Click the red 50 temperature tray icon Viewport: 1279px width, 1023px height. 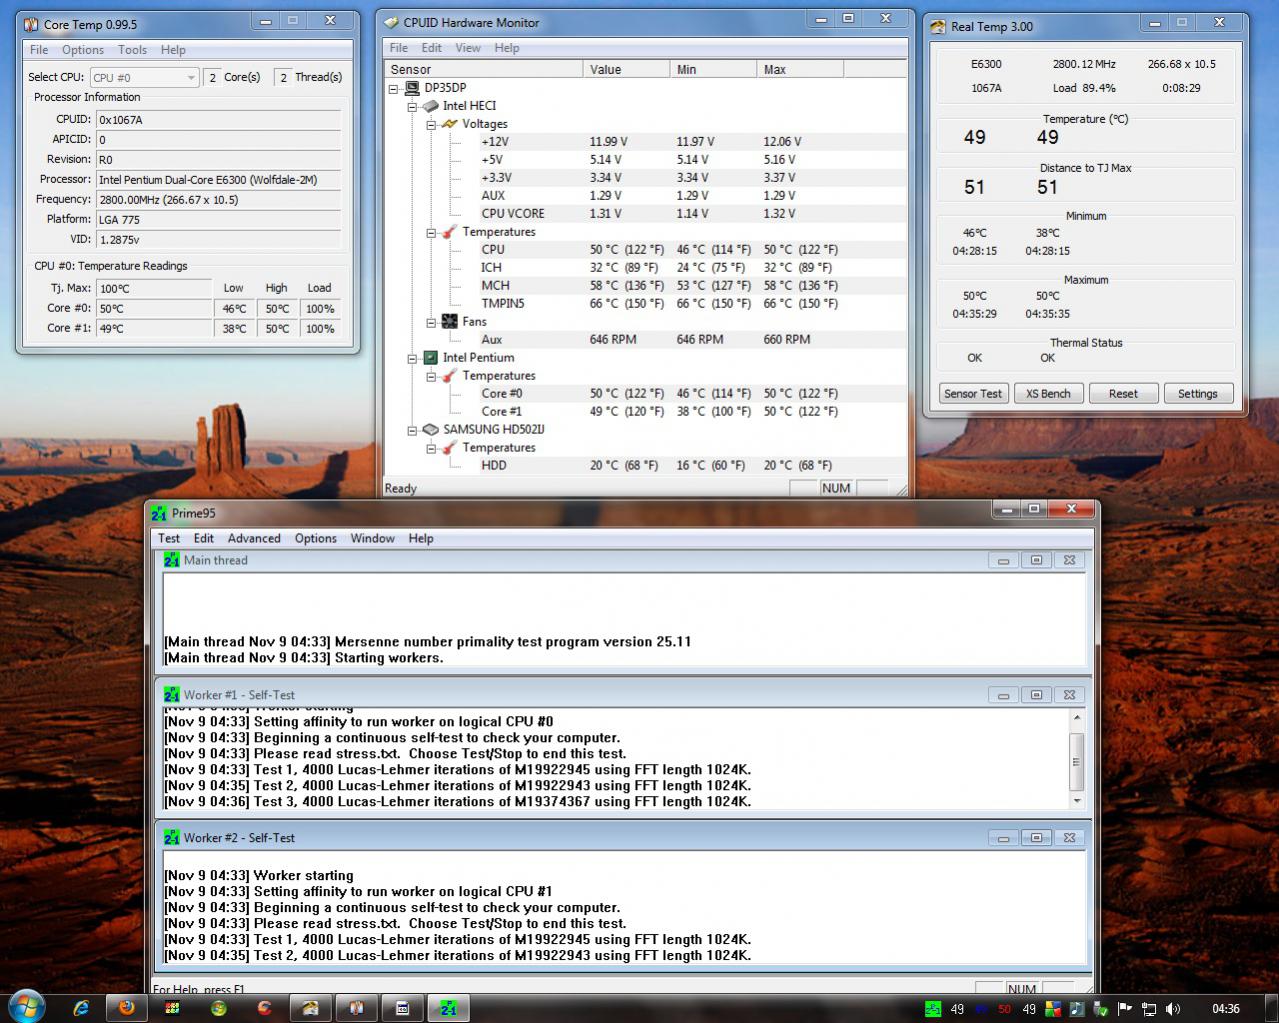(1004, 1009)
